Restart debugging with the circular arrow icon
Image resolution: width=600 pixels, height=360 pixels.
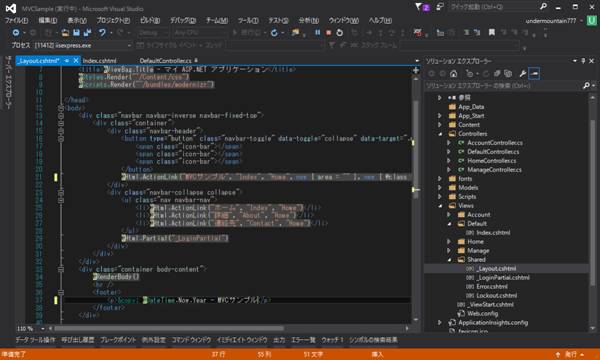339,33
